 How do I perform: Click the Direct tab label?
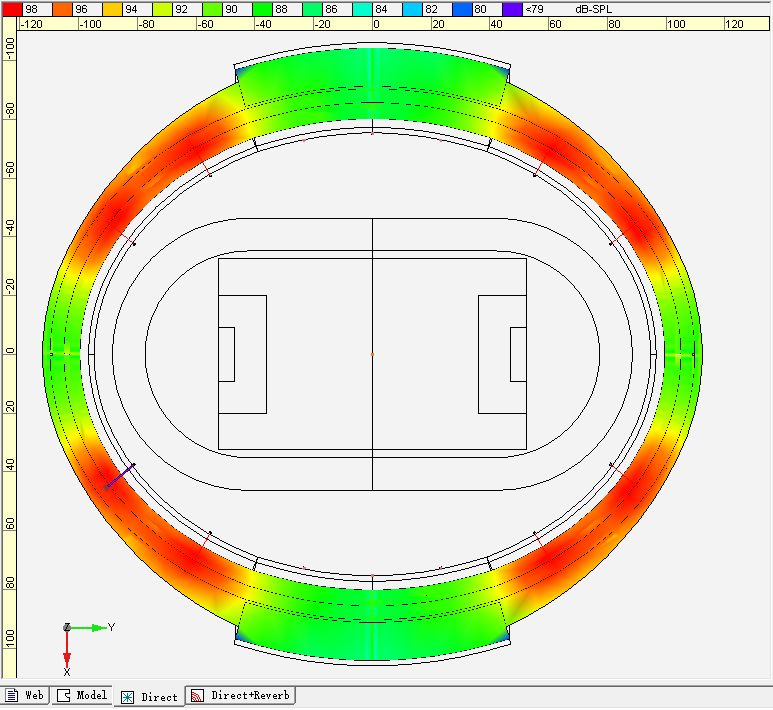click(159, 697)
